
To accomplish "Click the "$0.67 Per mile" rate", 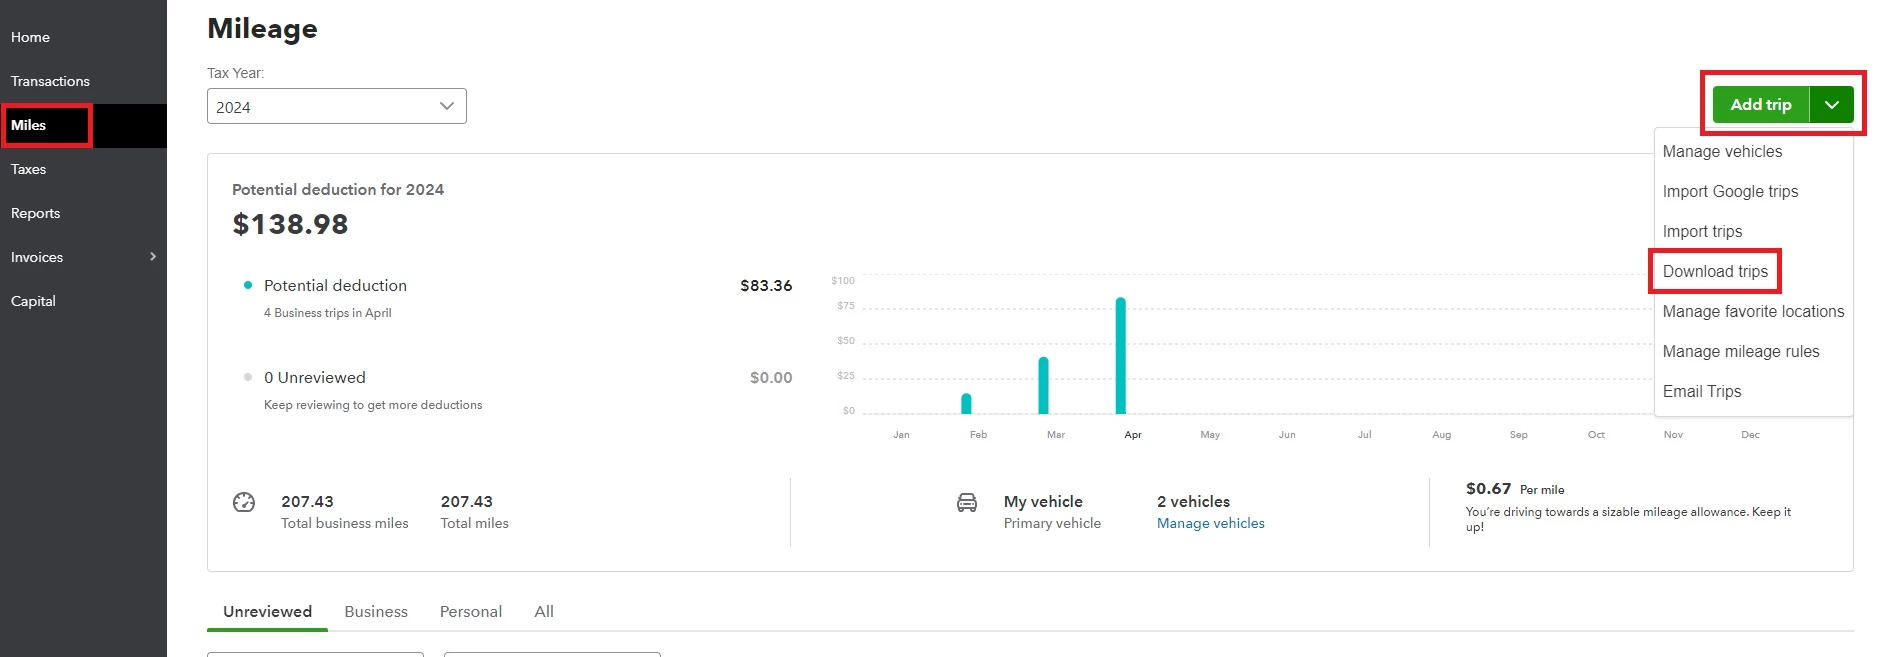I will point(1515,489).
